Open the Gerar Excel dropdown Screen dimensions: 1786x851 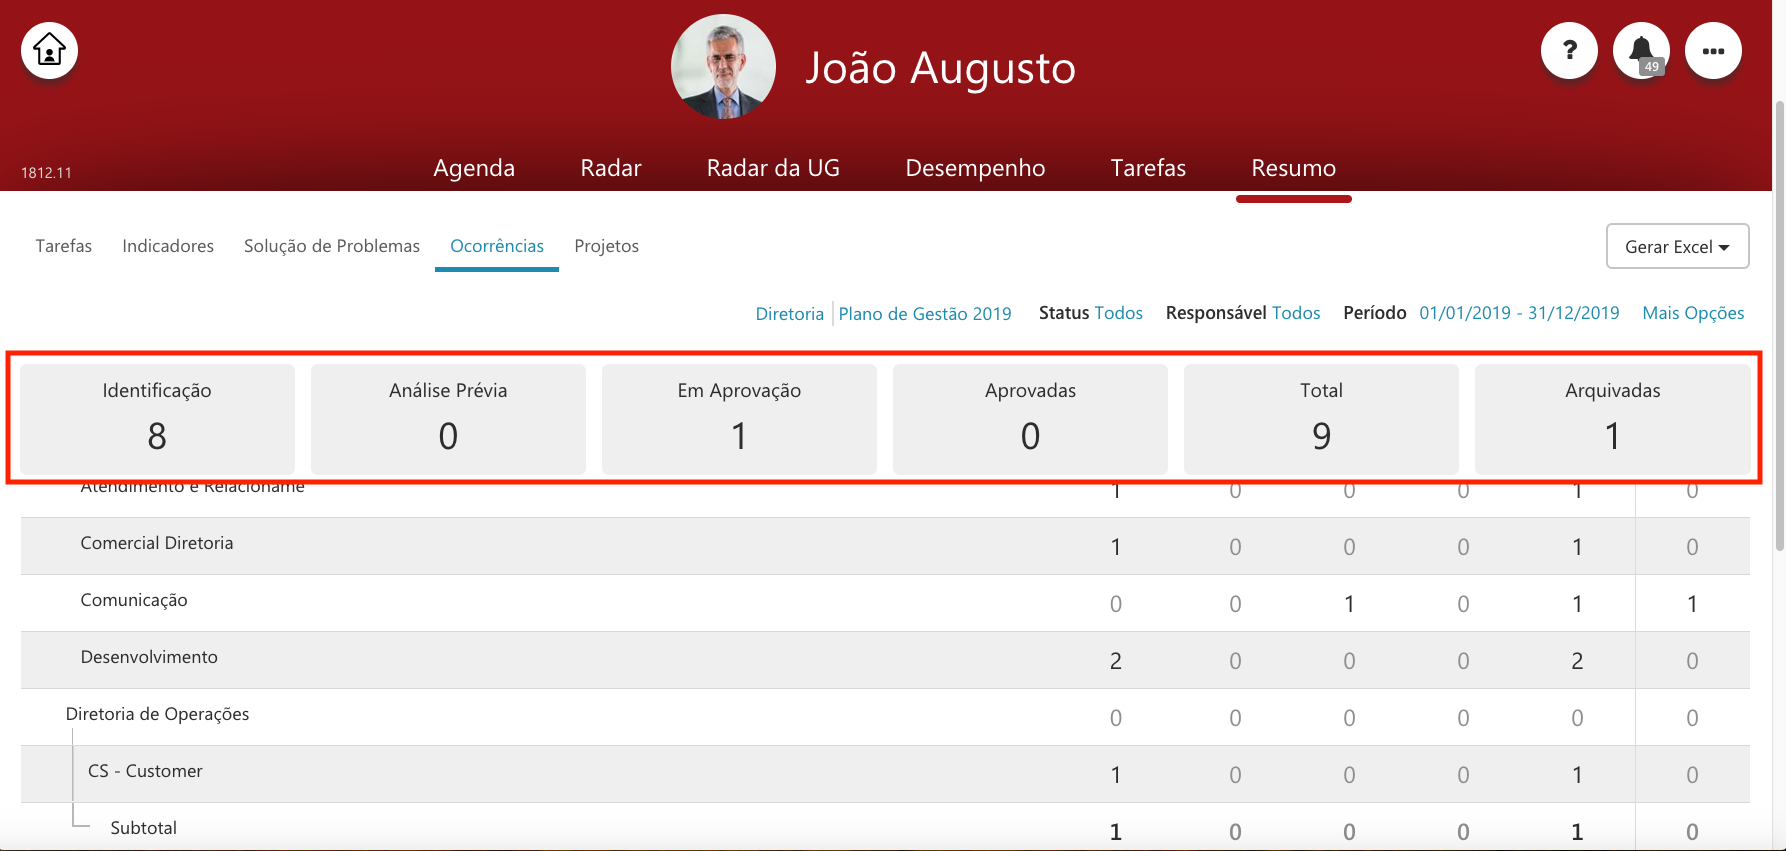(x=1677, y=246)
